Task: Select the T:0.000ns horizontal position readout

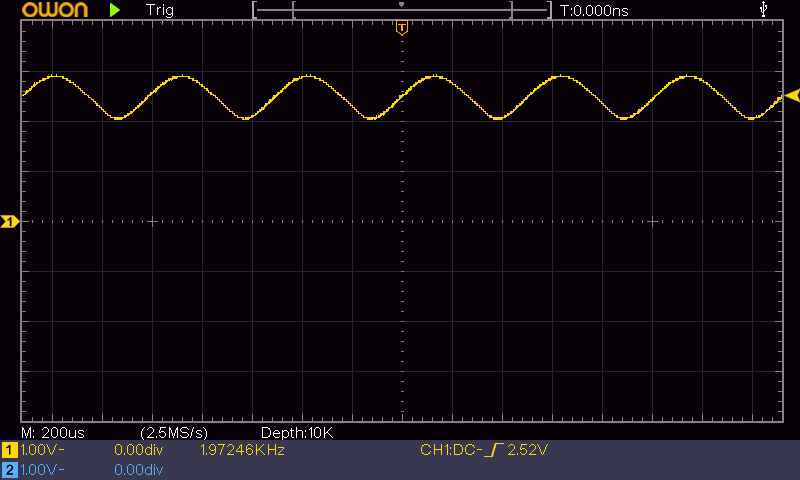Action: [594, 10]
